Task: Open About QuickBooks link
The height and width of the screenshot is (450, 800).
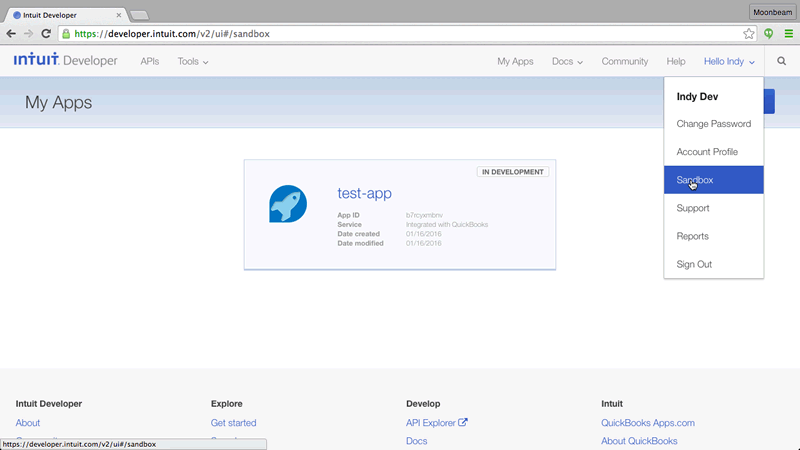Action: click(x=639, y=441)
